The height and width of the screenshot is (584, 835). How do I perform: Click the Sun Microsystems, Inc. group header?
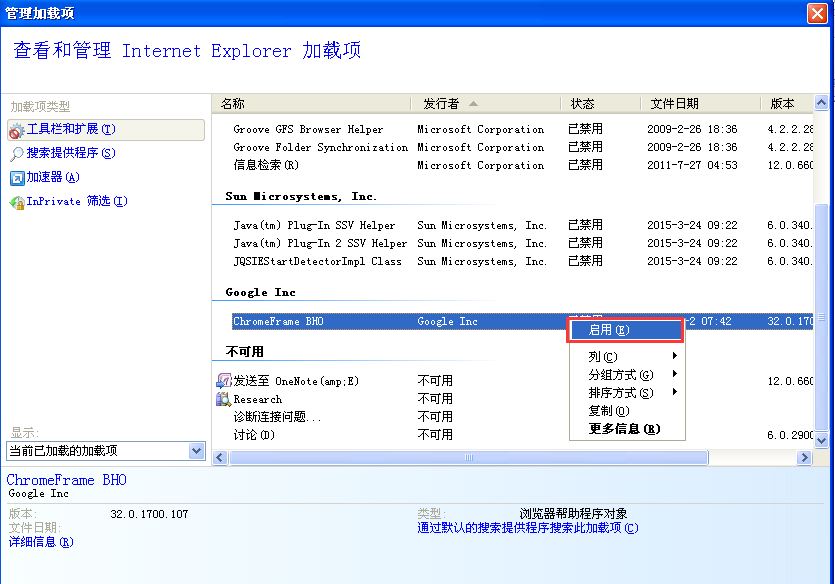pyautogui.click(x=301, y=196)
